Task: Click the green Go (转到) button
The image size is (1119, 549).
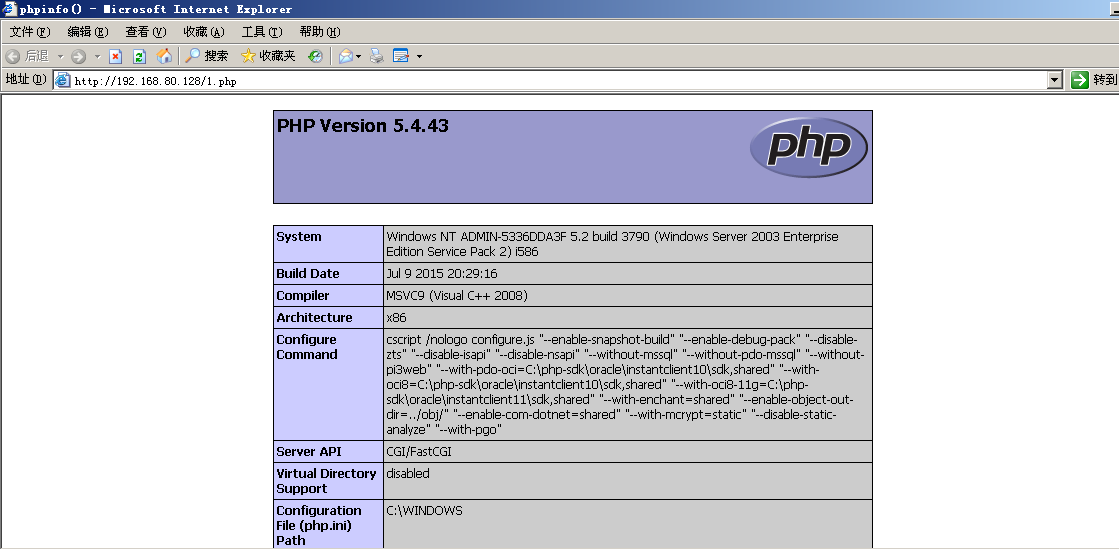Action: coord(1093,80)
